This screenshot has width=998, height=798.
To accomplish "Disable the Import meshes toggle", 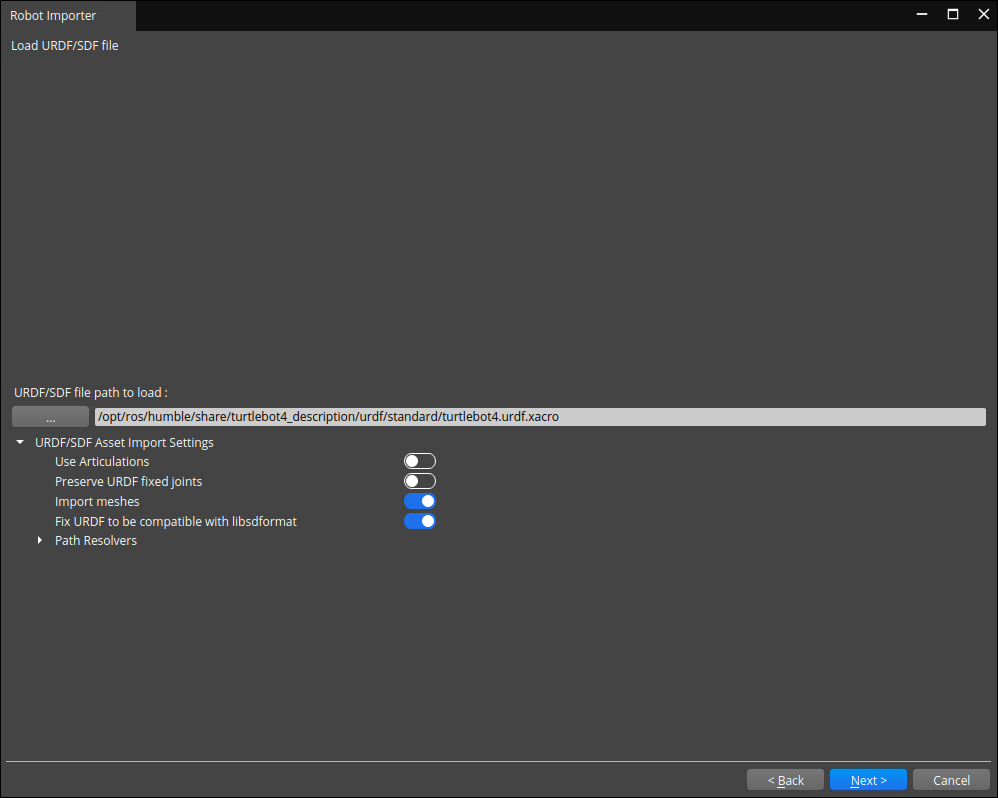I will click(419, 501).
